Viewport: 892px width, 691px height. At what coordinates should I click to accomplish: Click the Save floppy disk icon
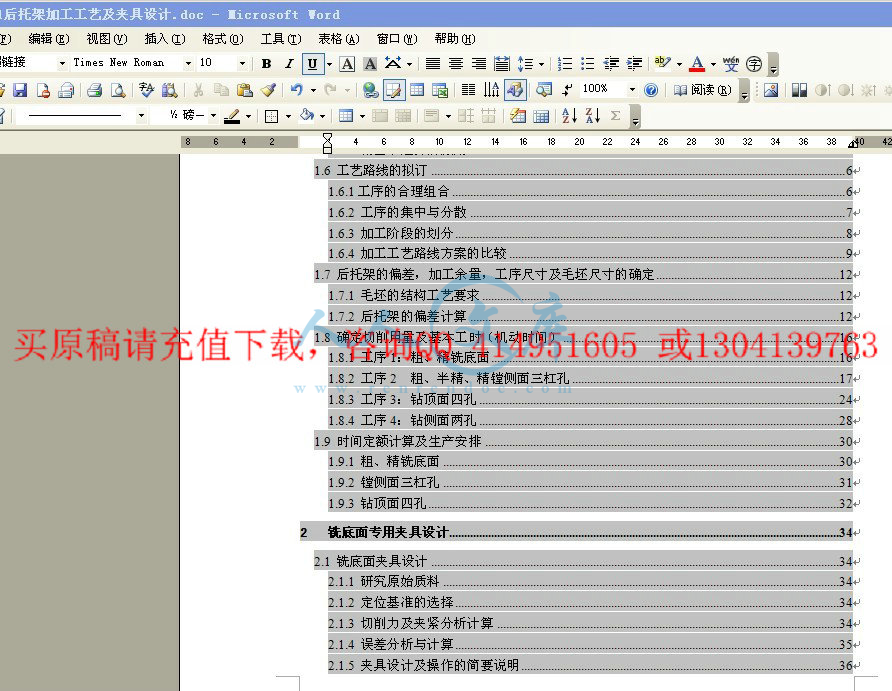tap(20, 90)
